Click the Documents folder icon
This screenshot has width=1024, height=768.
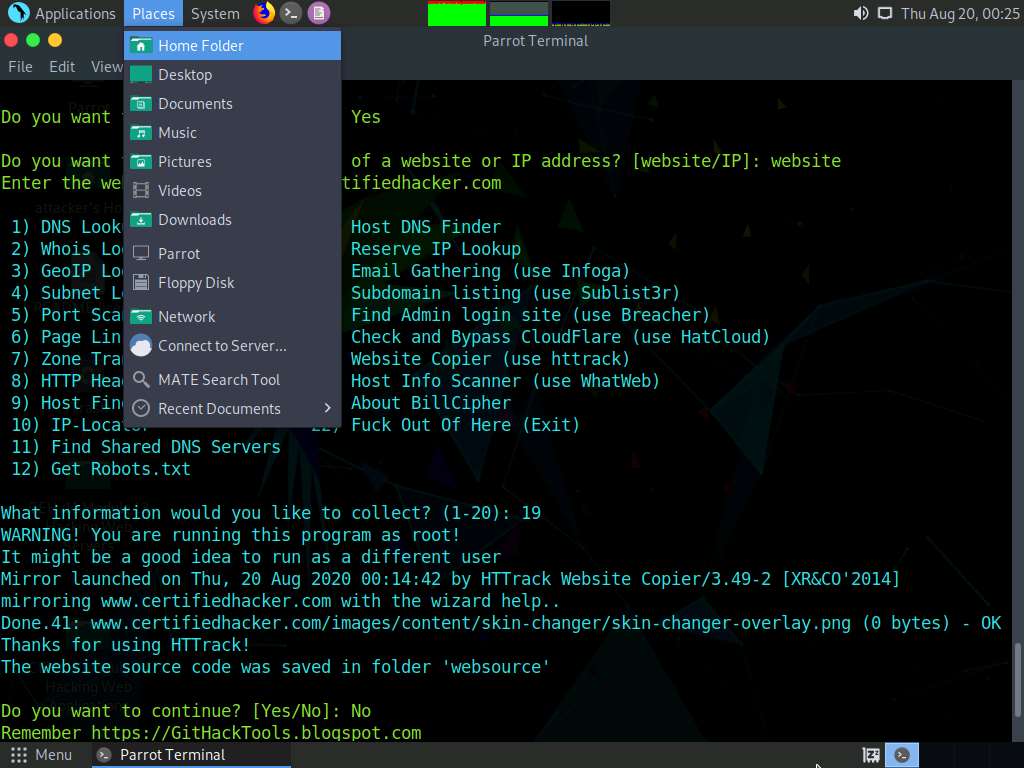(140, 103)
